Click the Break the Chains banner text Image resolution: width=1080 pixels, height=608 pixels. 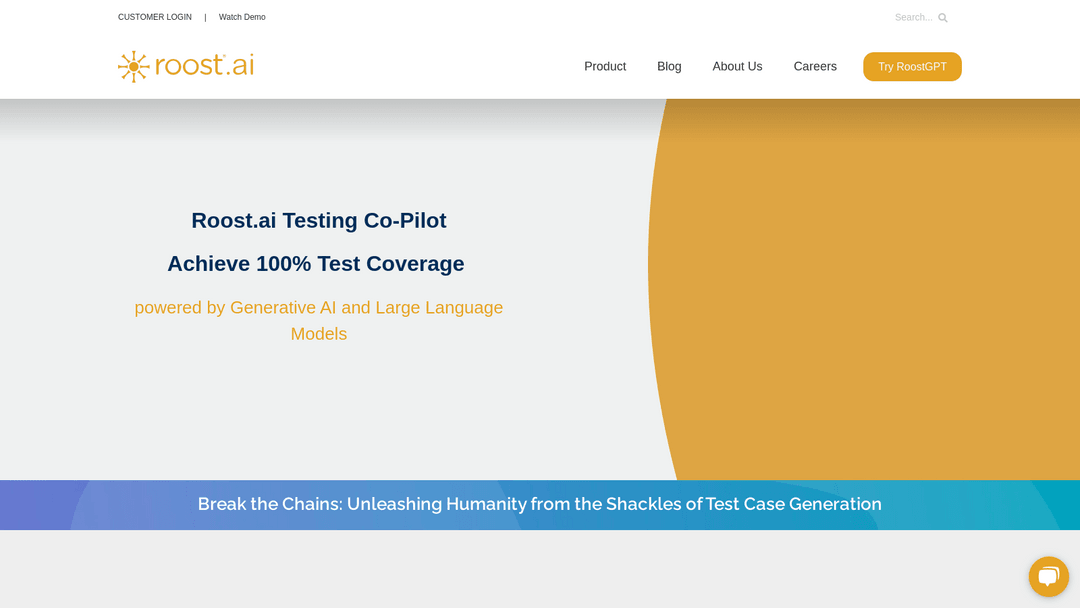pyautogui.click(x=539, y=504)
